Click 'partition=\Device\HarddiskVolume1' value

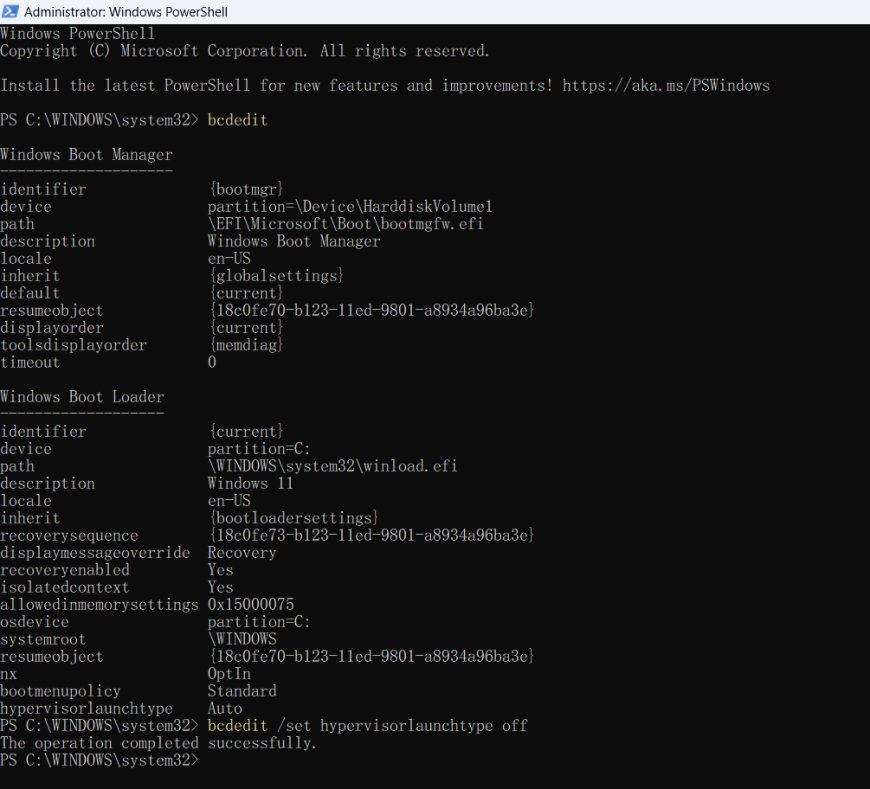click(350, 206)
